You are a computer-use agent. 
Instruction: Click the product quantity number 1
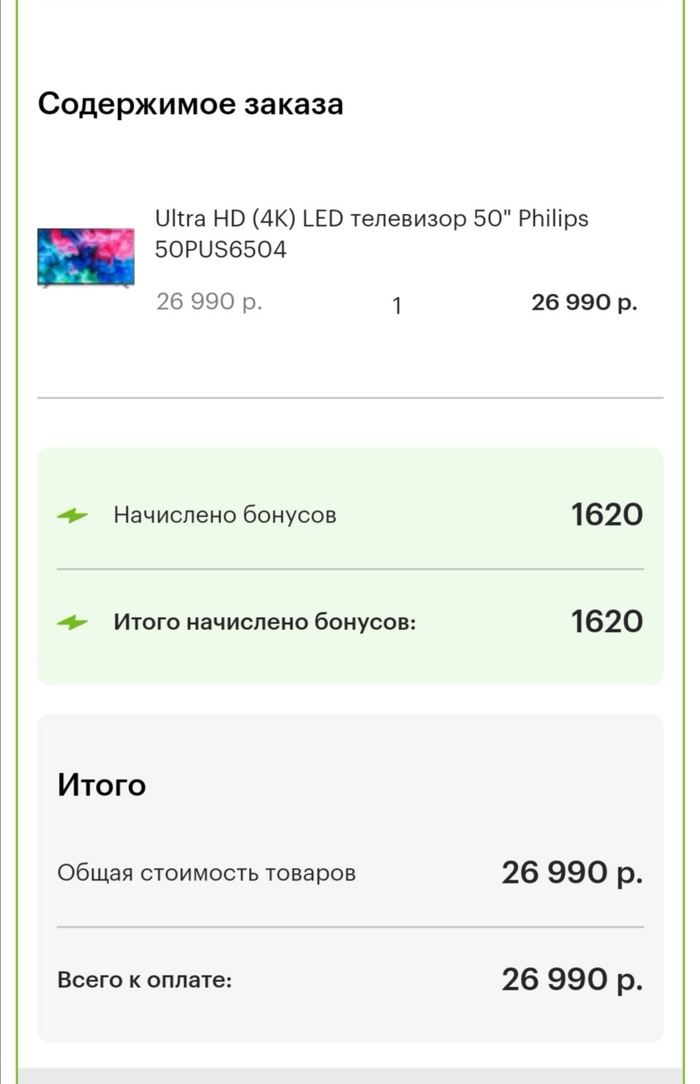click(x=397, y=306)
